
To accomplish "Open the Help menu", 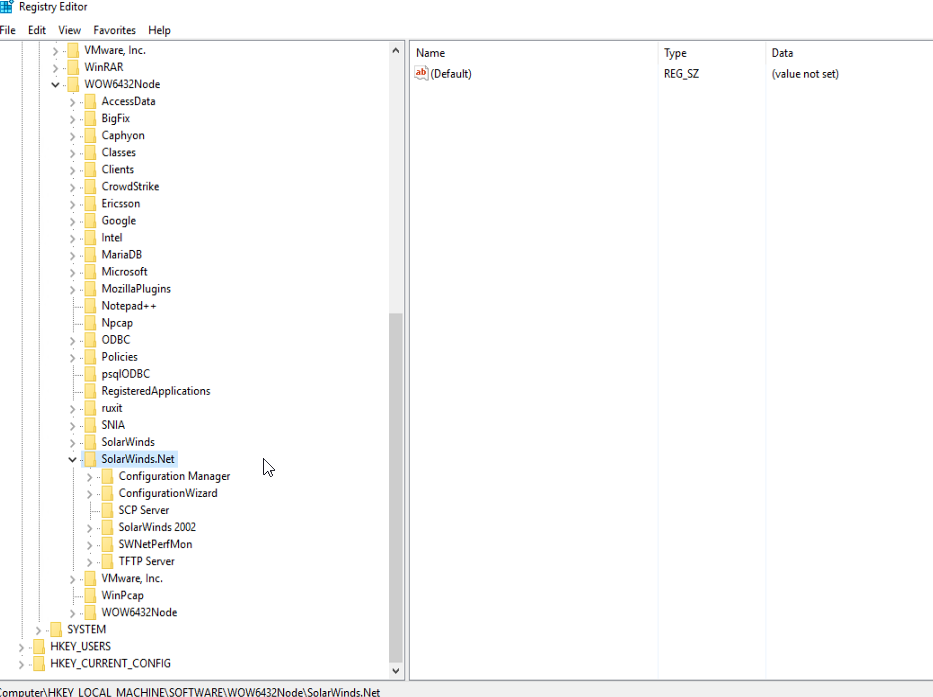I will point(159,30).
